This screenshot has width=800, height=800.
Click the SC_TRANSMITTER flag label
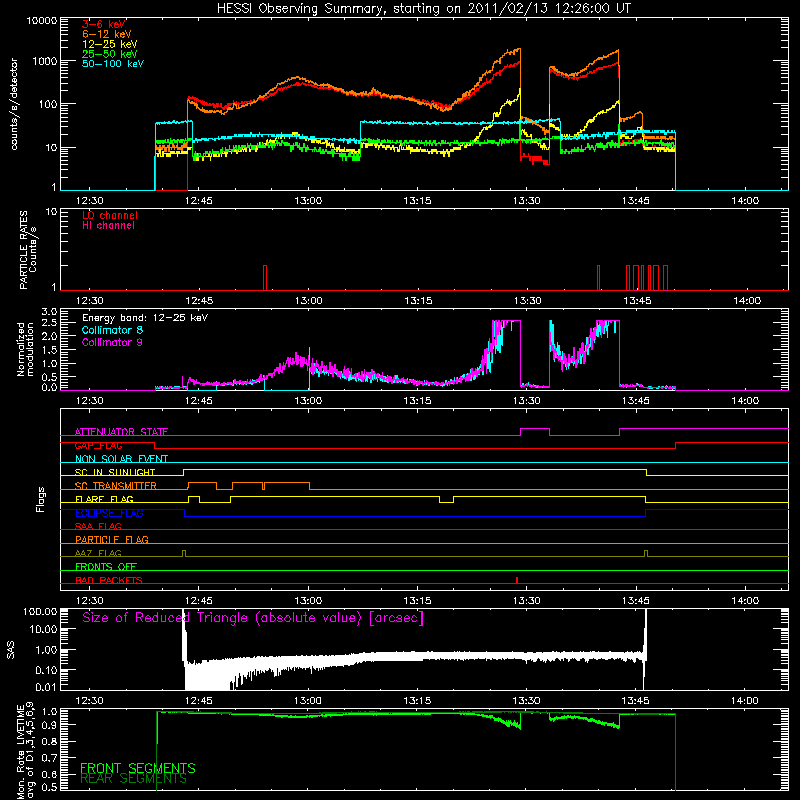(x=116, y=485)
